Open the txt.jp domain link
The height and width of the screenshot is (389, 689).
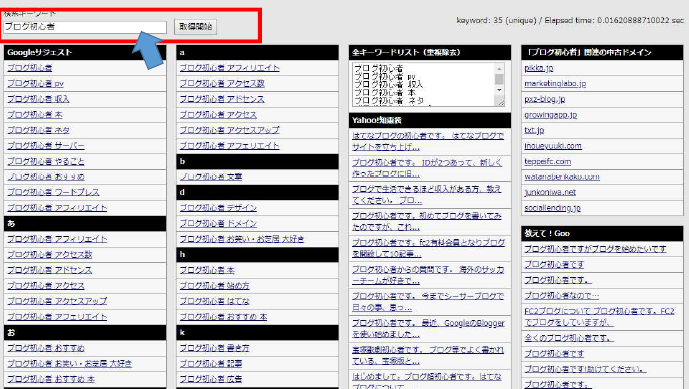(x=534, y=130)
